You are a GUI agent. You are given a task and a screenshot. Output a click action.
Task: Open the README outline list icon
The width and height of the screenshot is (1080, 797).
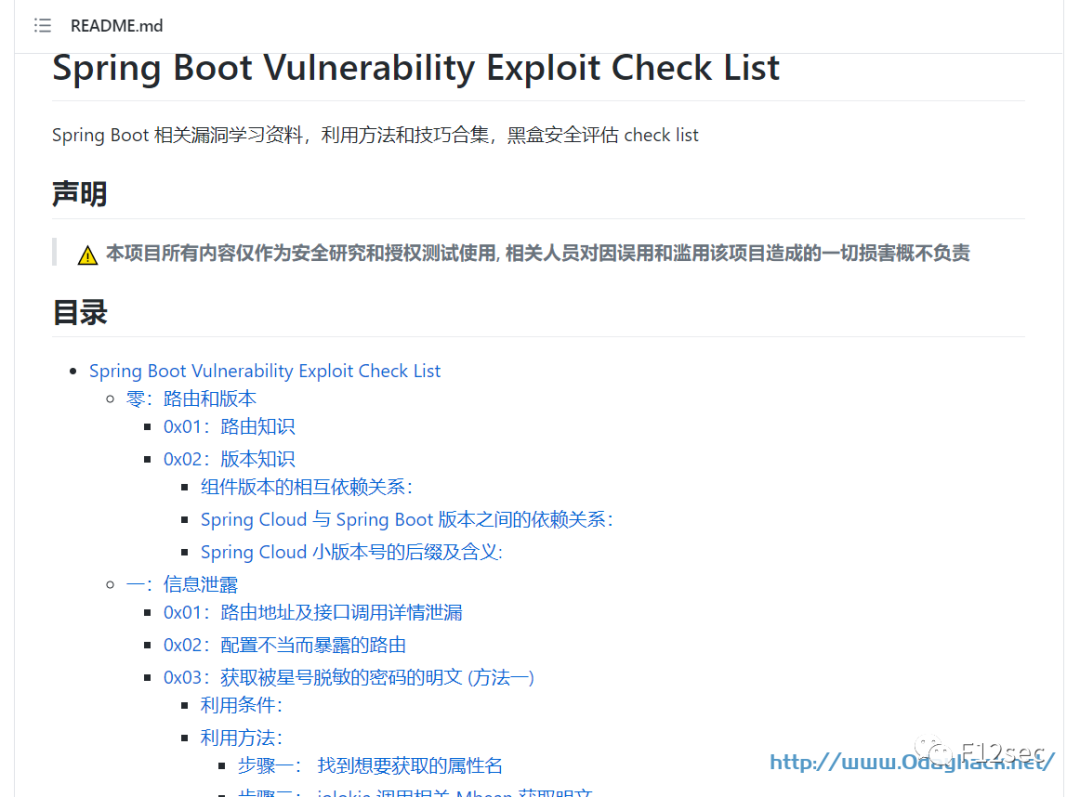tap(43, 25)
